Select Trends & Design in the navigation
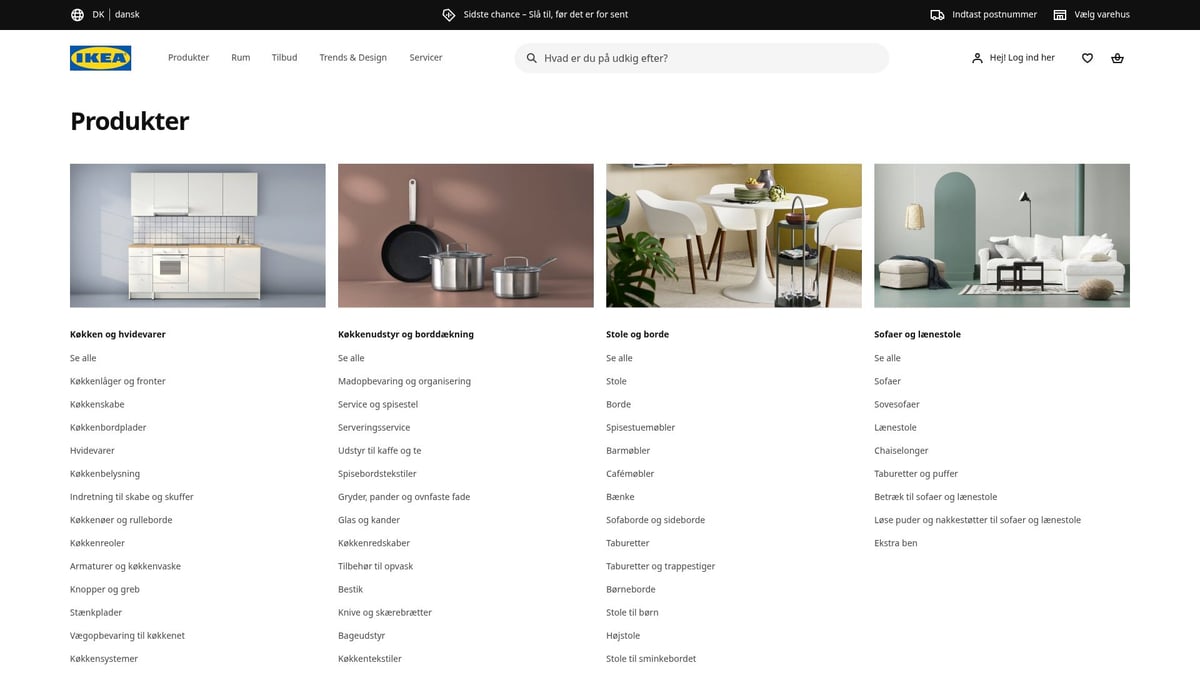Image resolution: width=1200 pixels, height=675 pixels. tap(353, 57)
